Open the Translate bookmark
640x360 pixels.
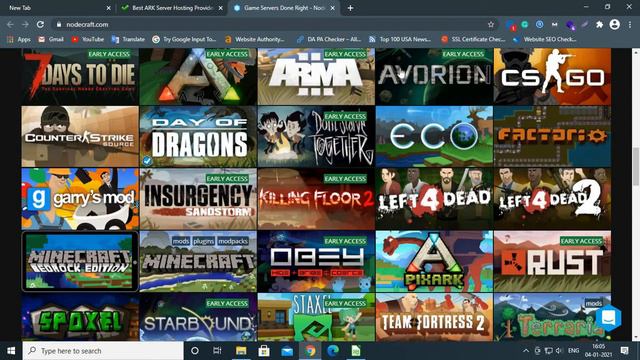click(x=128, y=39)
